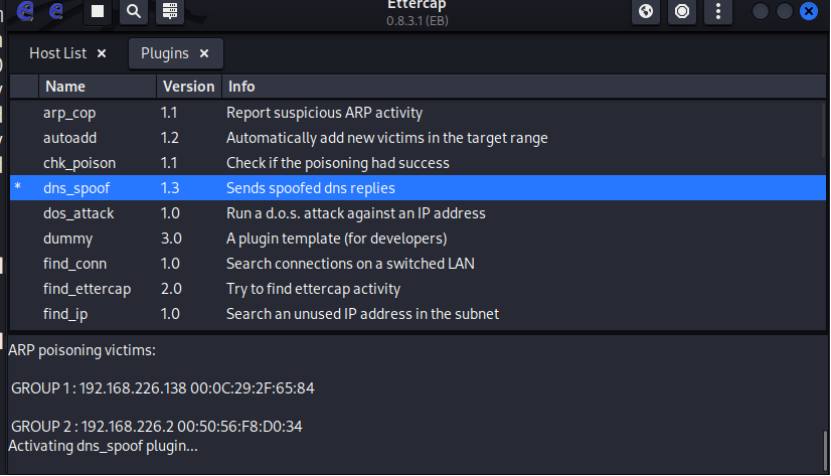The width and height of the screenshot is (831, 476).
Task: Open the three-dot Ettercap menu
Action: click(718, 11)
